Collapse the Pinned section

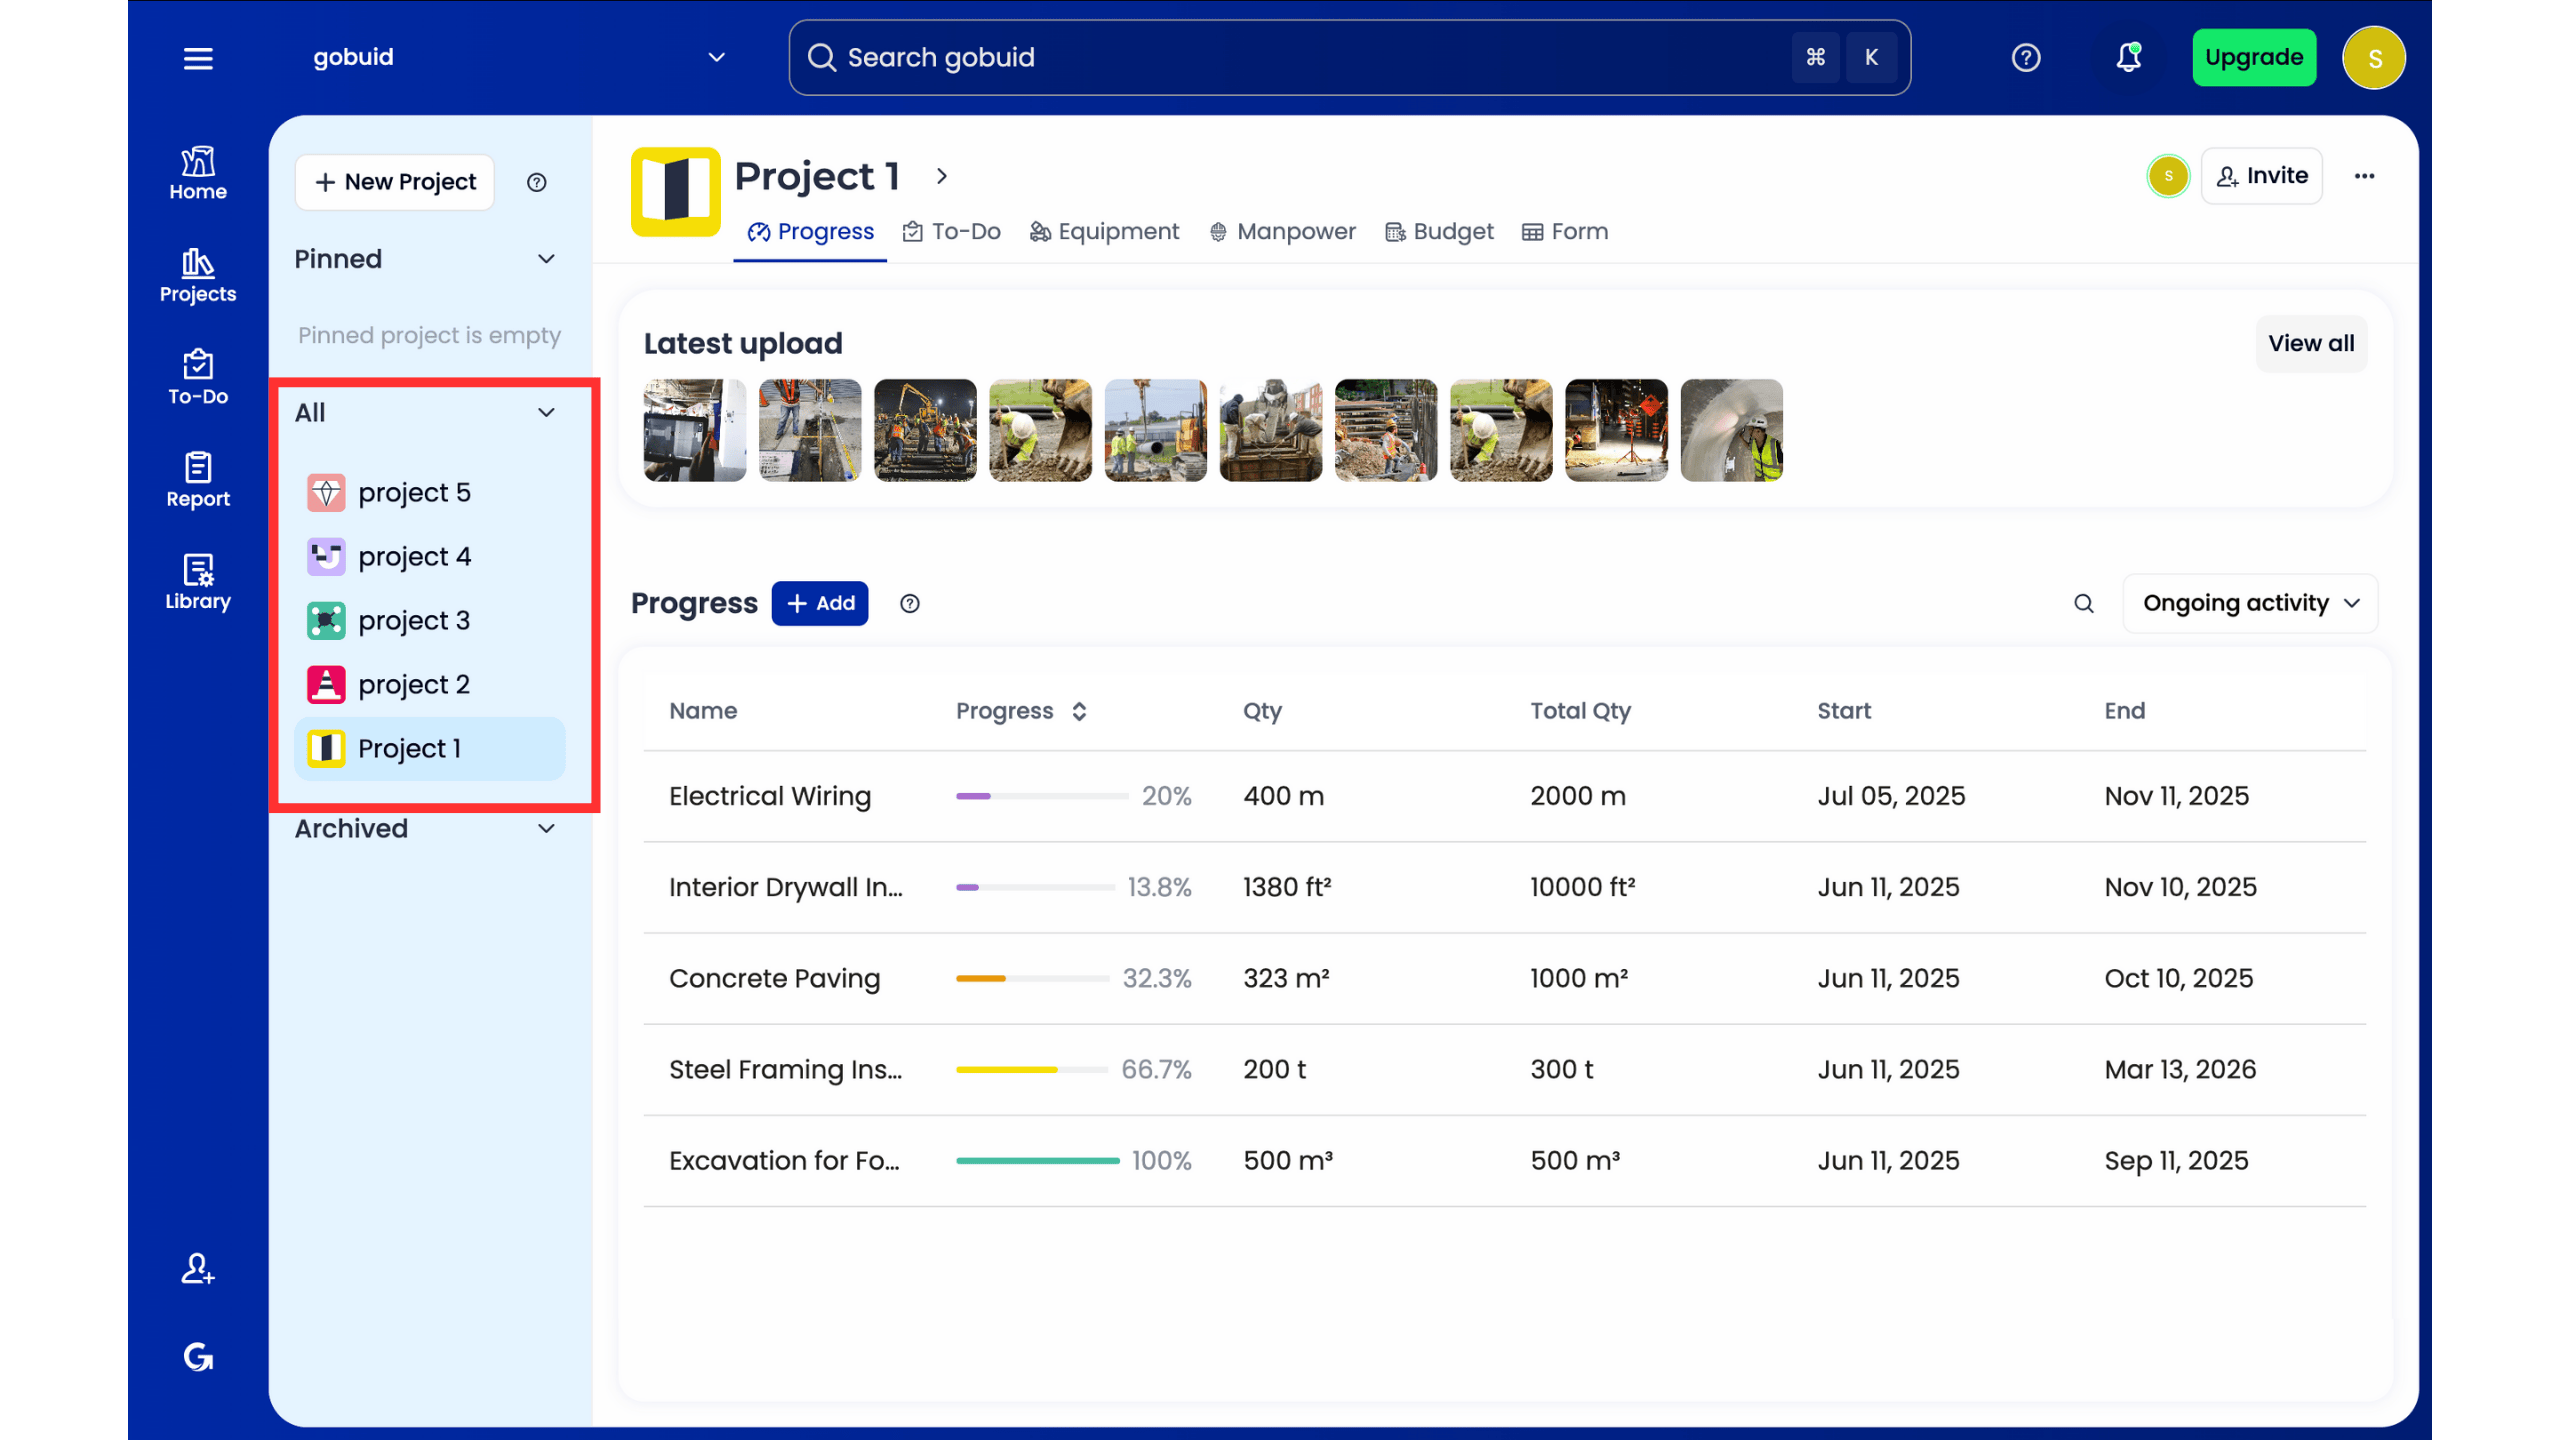click(546, 259)
